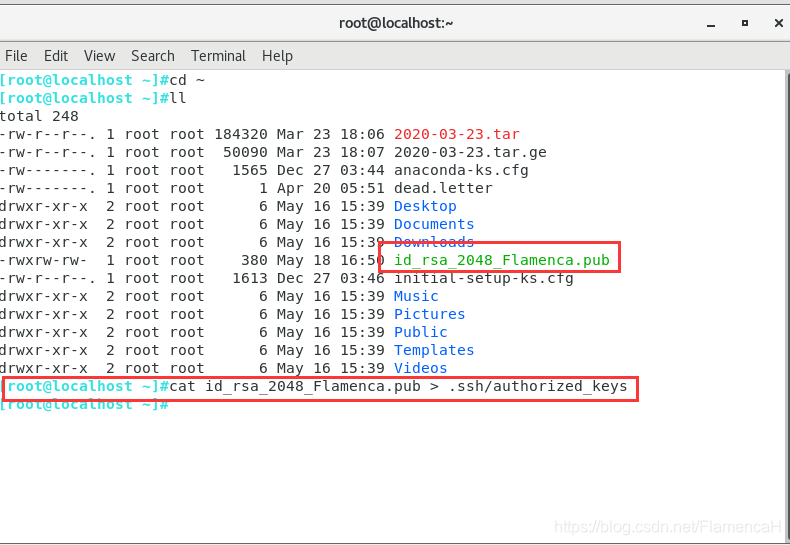Click the Desktop directory name
This screenshot has height=545, width=790.
(425, 207)
